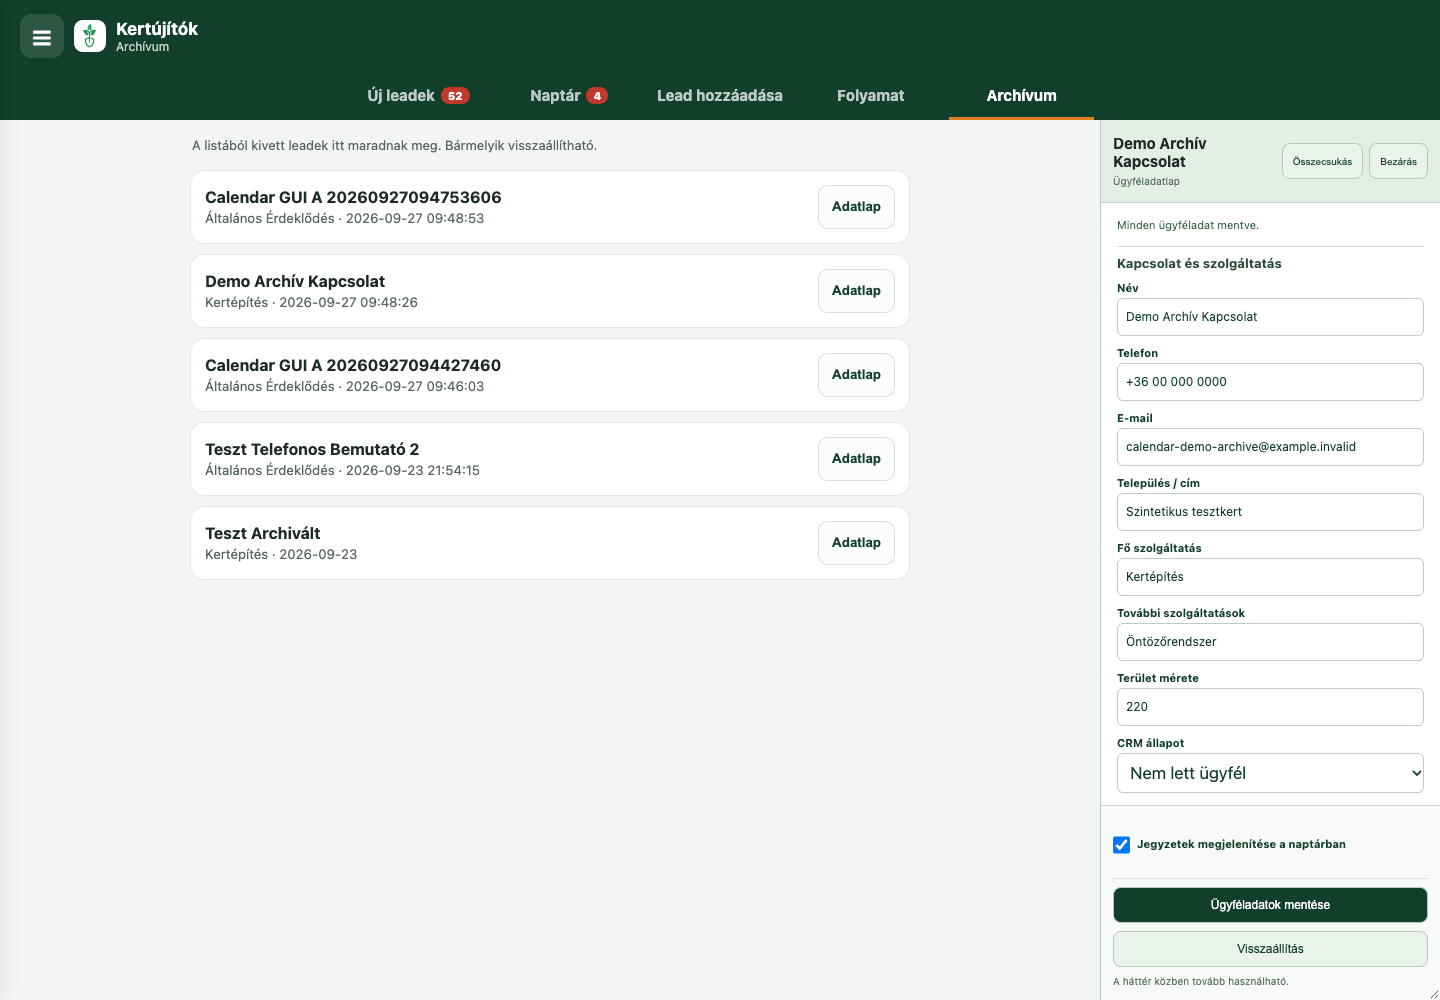Switch to the Lead hozzáadása tab
The height and width of the screenshot is (1000, 1440).
pos(720,96)
